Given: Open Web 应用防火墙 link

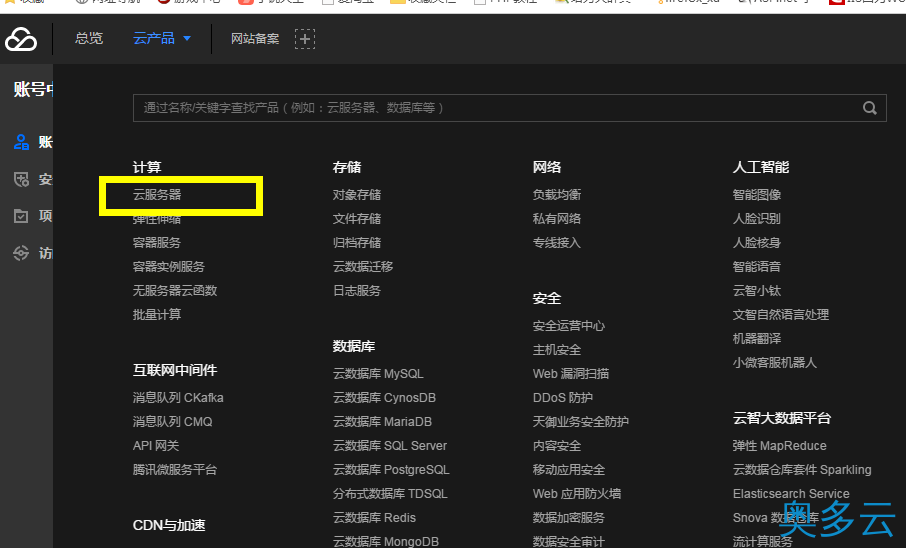Looking at the screenshot, I should (x=577, y=494).
